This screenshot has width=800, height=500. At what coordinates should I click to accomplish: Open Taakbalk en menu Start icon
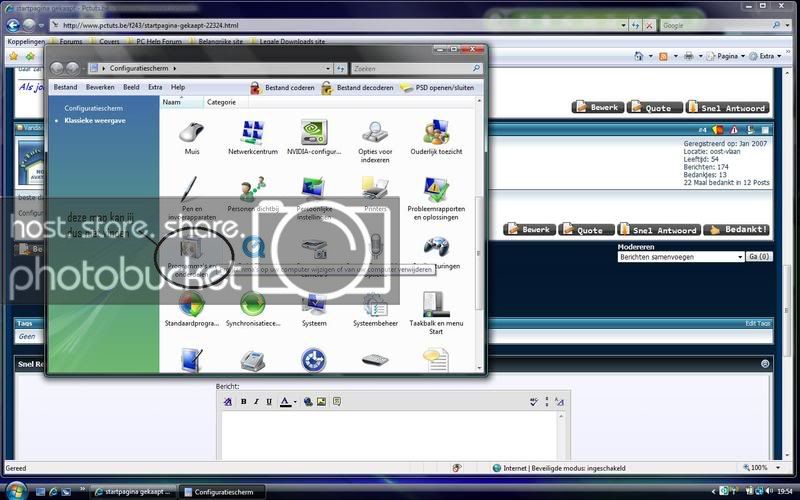tap(436, 307)
